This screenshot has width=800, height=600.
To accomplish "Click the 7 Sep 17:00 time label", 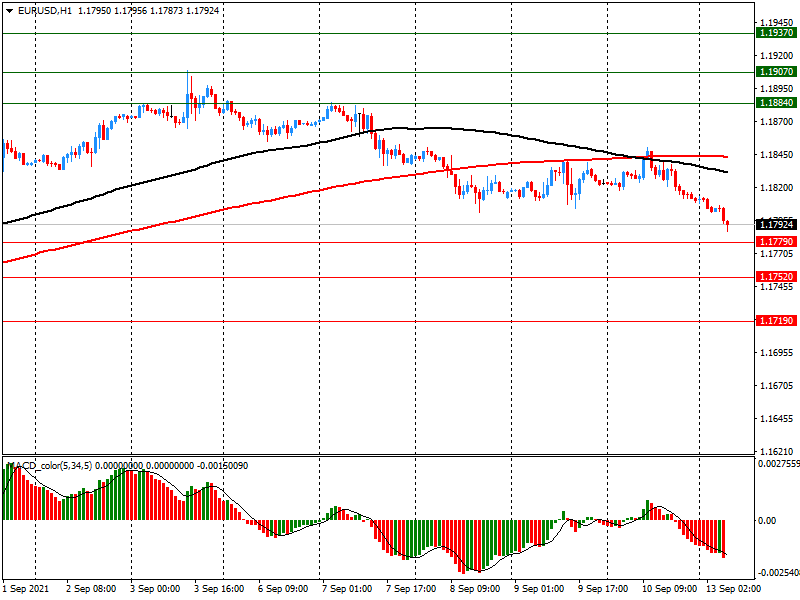I will click(x=411, y=589).
